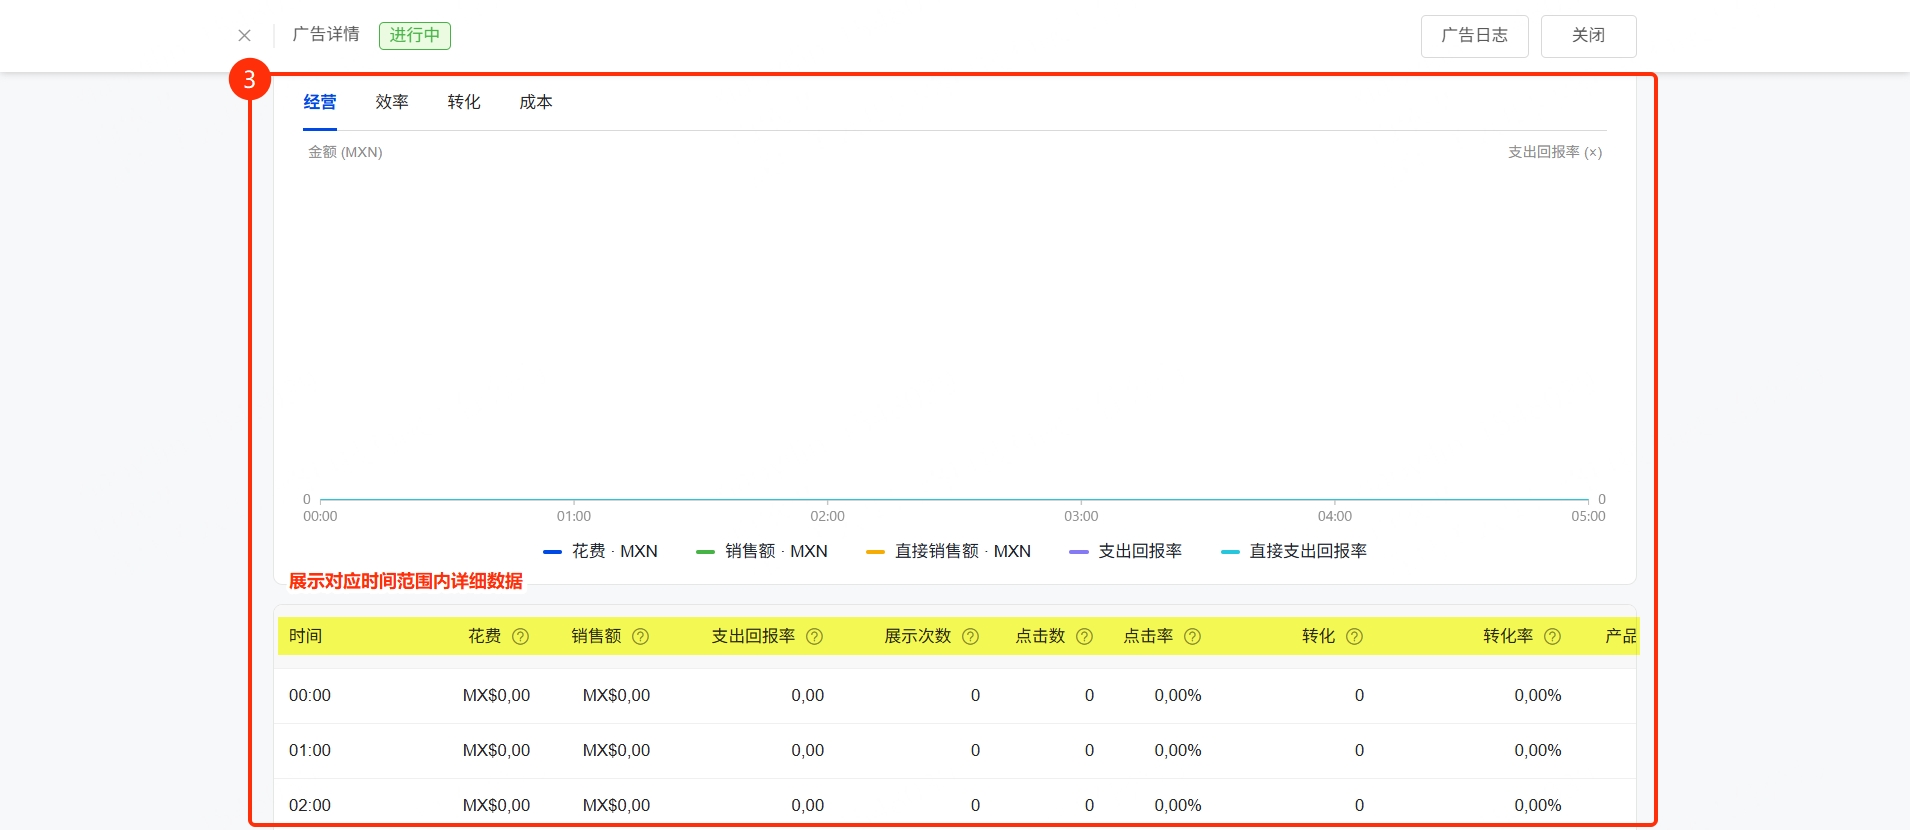Show help for the 转化率 column
The image size is (1910, 830).
point(1552,636)
